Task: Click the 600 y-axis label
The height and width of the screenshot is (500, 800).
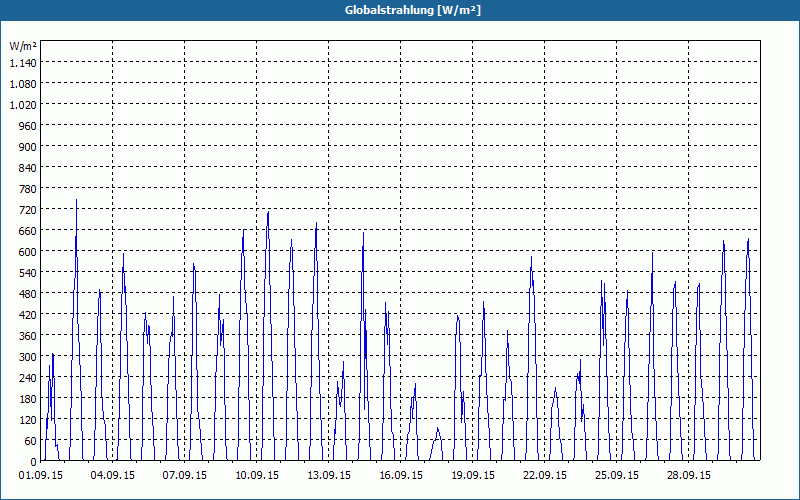Action: (x=28, y=252)
